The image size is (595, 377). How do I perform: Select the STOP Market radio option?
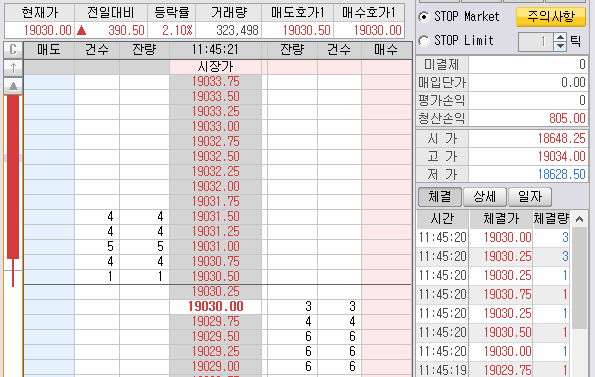(423, 17)
